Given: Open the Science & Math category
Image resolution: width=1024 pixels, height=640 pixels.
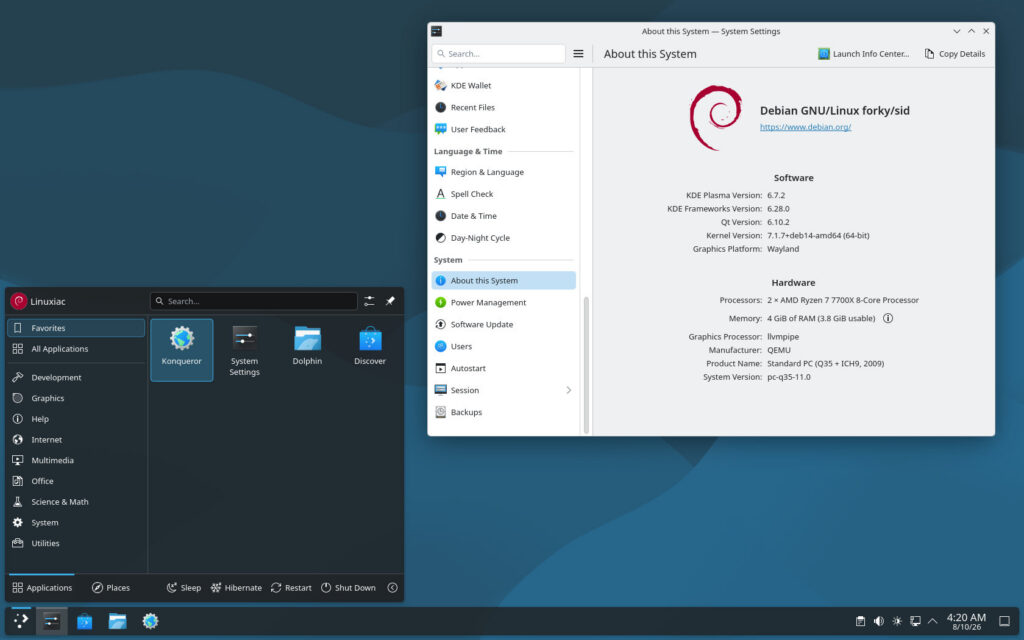Looking at the screenshot, I should [x=76, y=502].
